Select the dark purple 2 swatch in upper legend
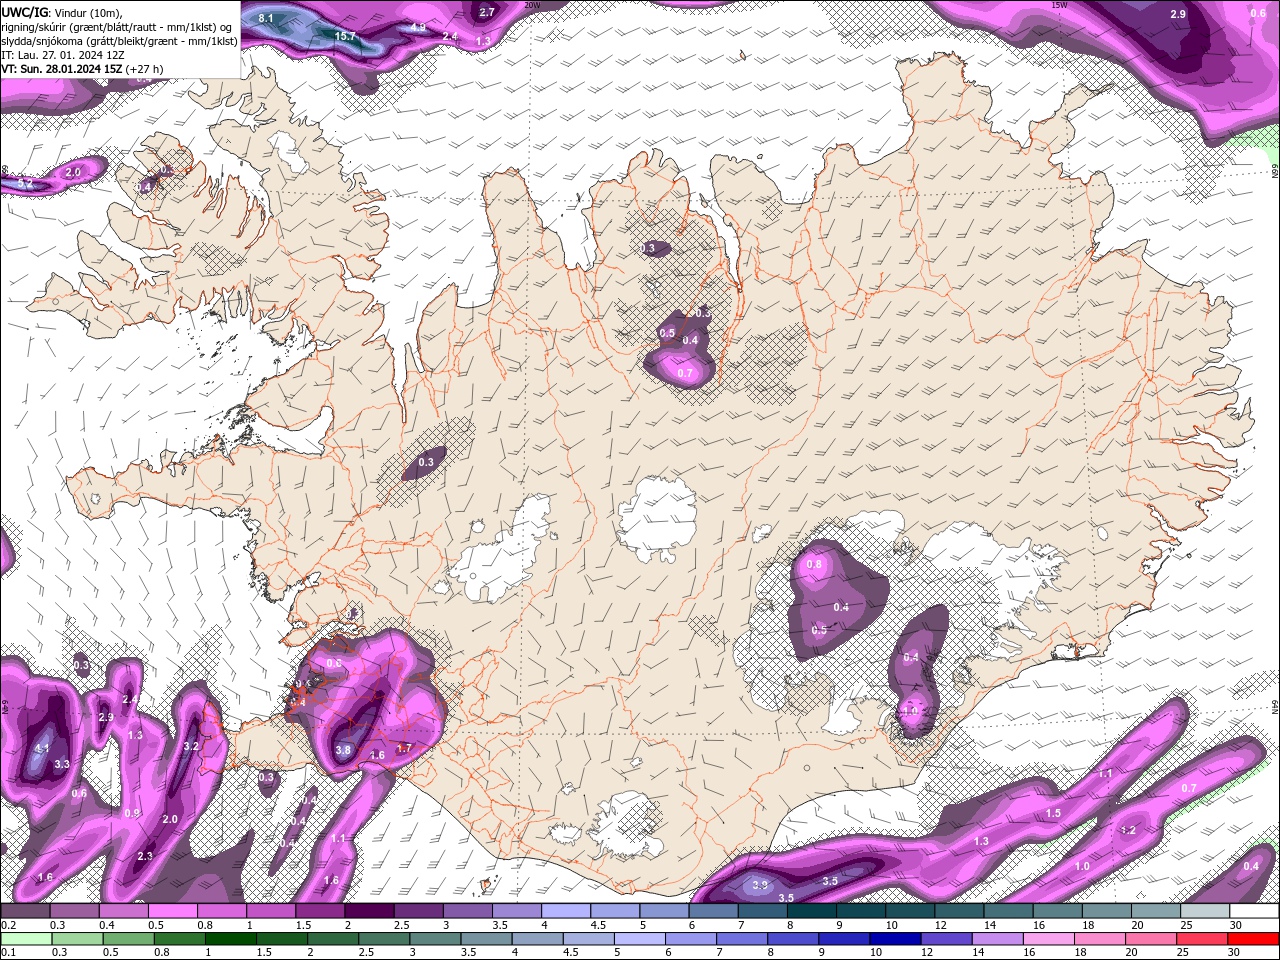The image size is (1280, 960). tap(369, 911)
